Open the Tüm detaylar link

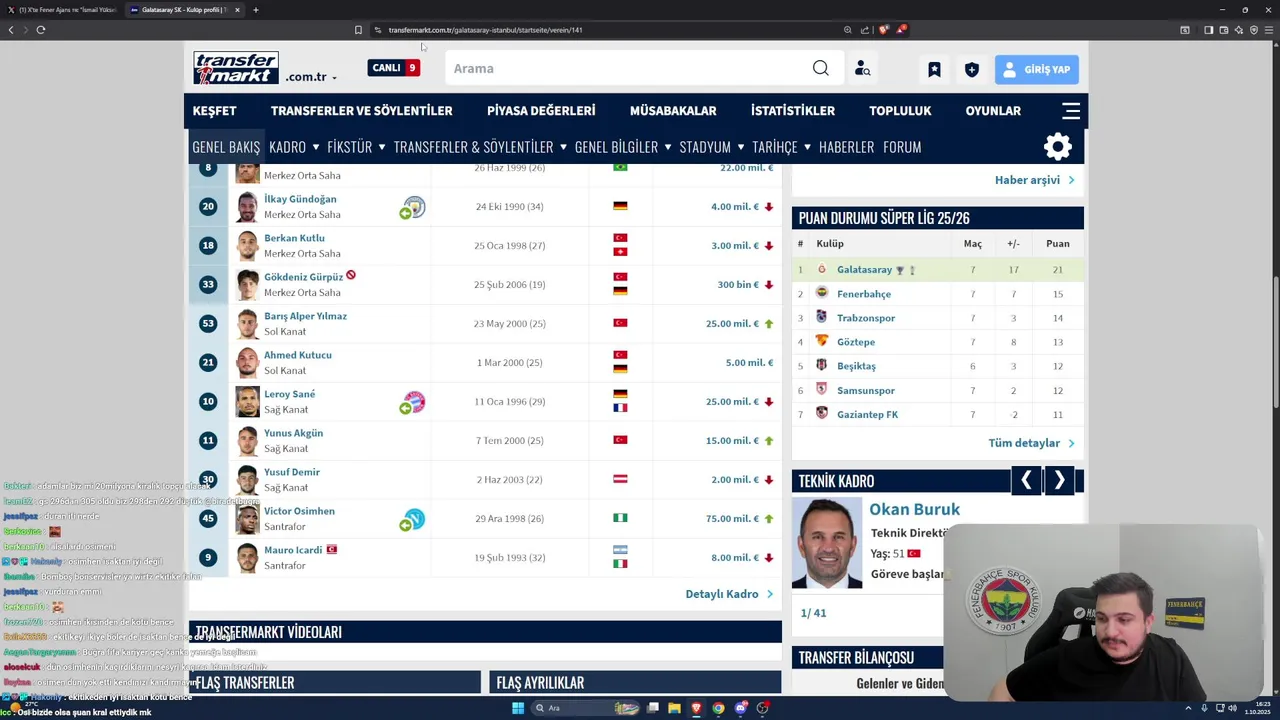pos(1031,443)
